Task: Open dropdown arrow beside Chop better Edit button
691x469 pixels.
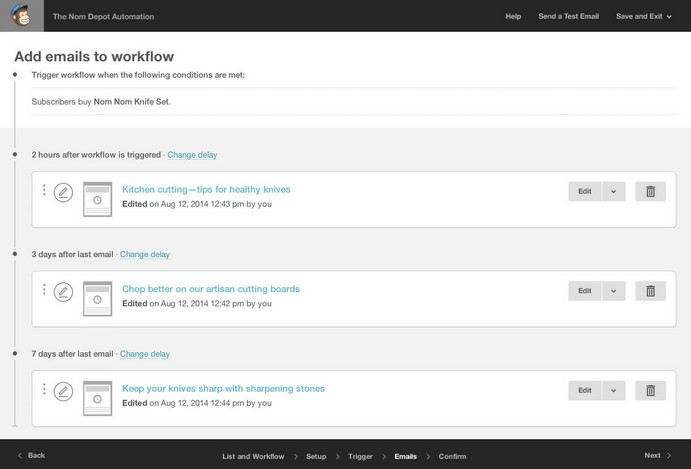Action: click(614, 291)
